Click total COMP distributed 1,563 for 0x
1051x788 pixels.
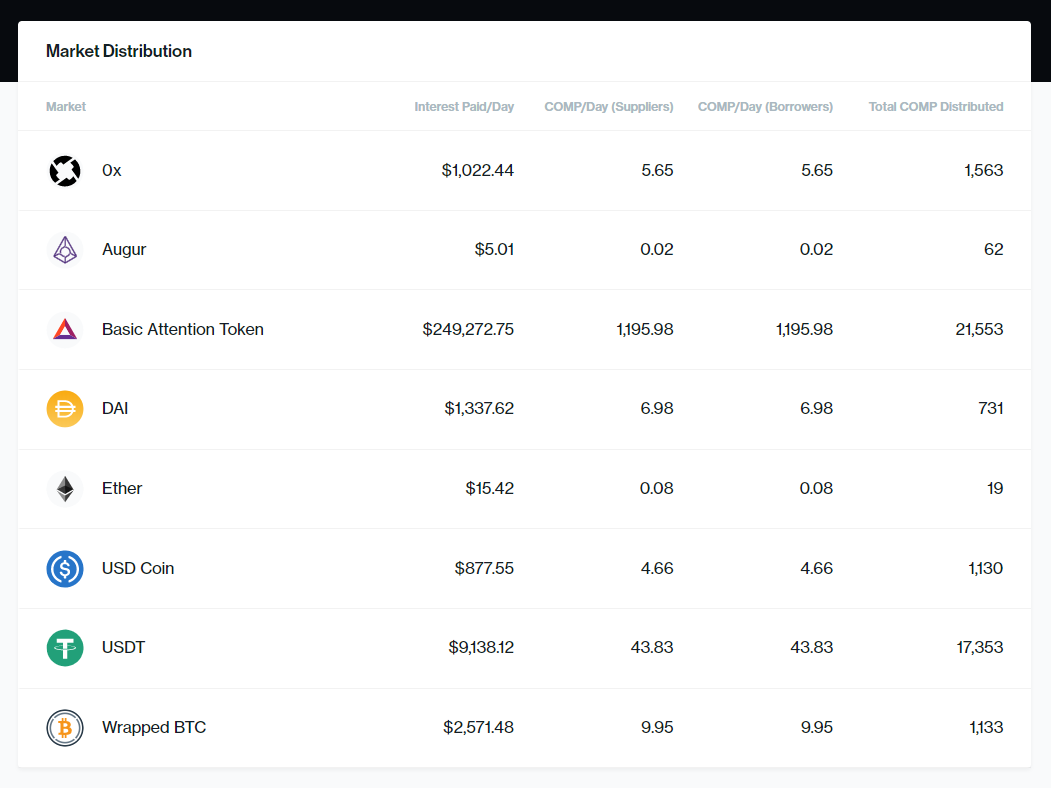tap(983, 170)
